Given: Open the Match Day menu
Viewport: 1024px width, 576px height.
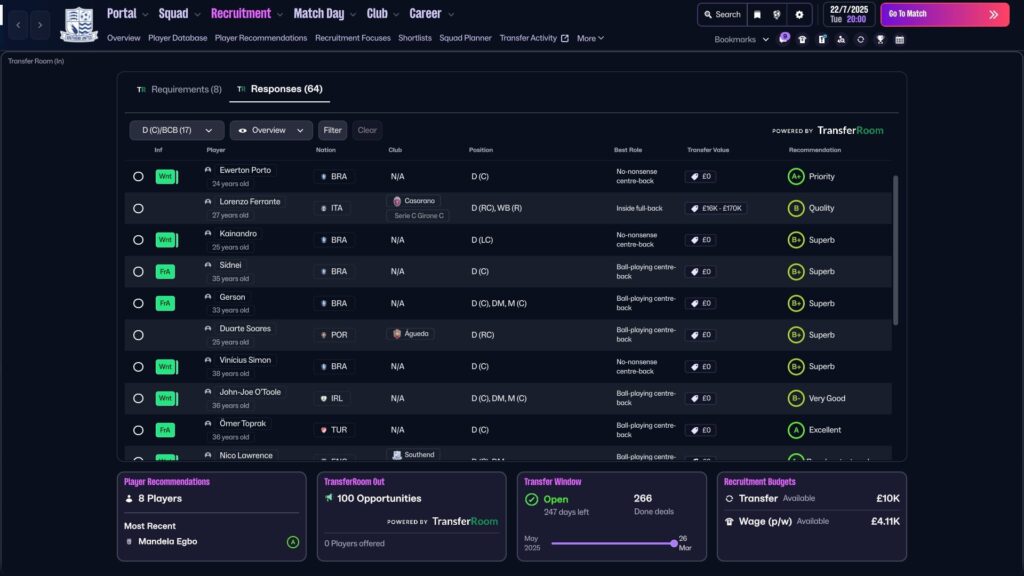Looking at the screenshot, I should (x=324, y=14).
